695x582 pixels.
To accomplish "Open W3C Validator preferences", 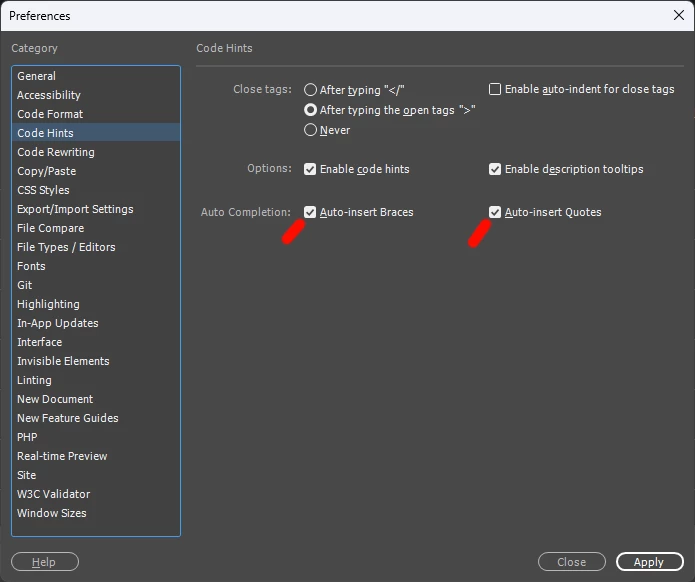I will [96, 494].
